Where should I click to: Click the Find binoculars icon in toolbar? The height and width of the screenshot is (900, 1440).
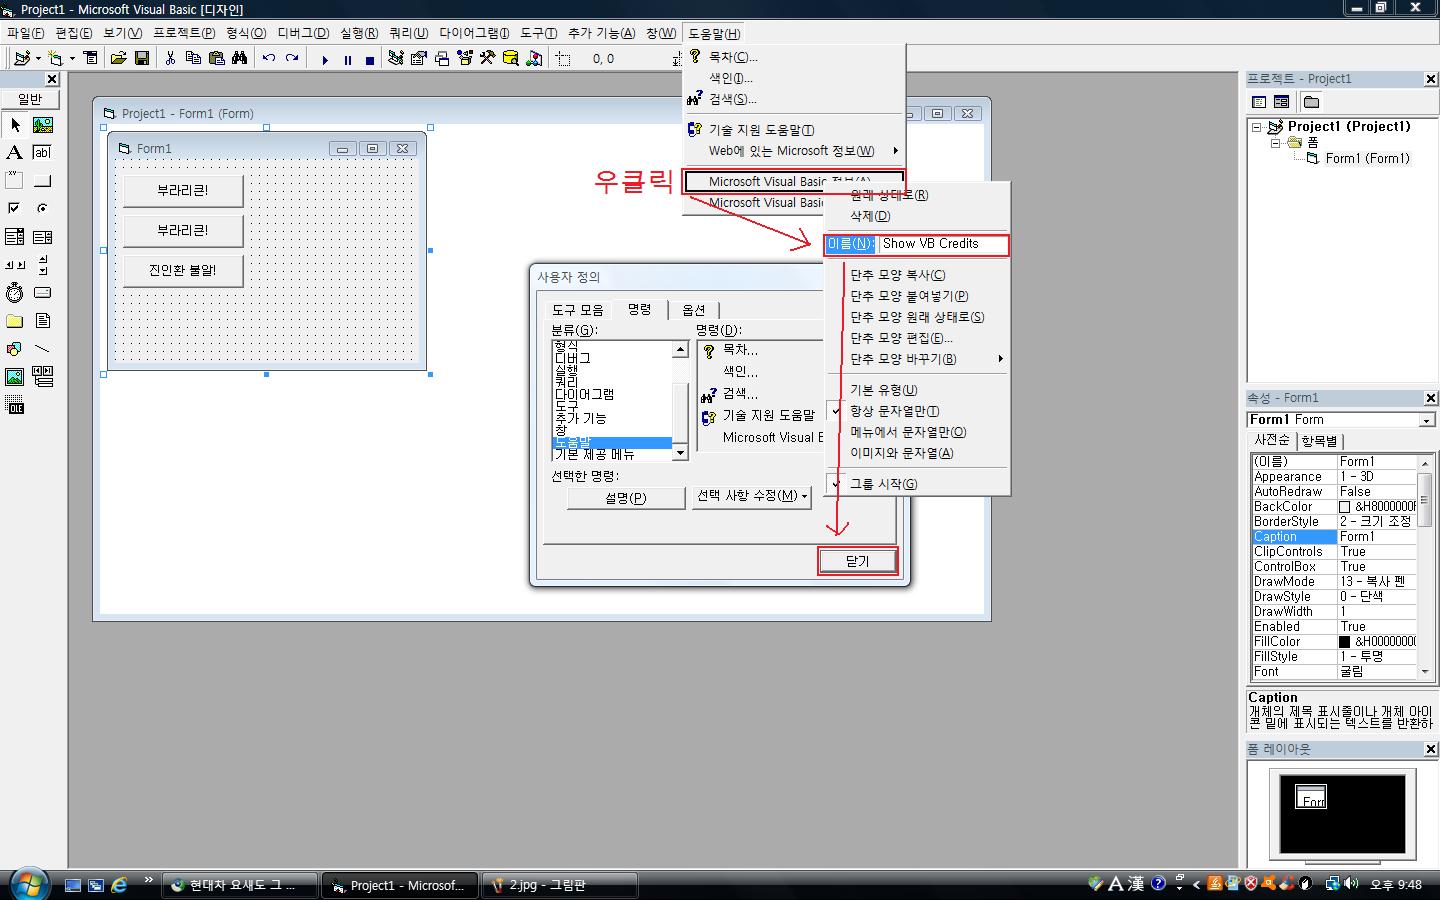coord(239,59)
